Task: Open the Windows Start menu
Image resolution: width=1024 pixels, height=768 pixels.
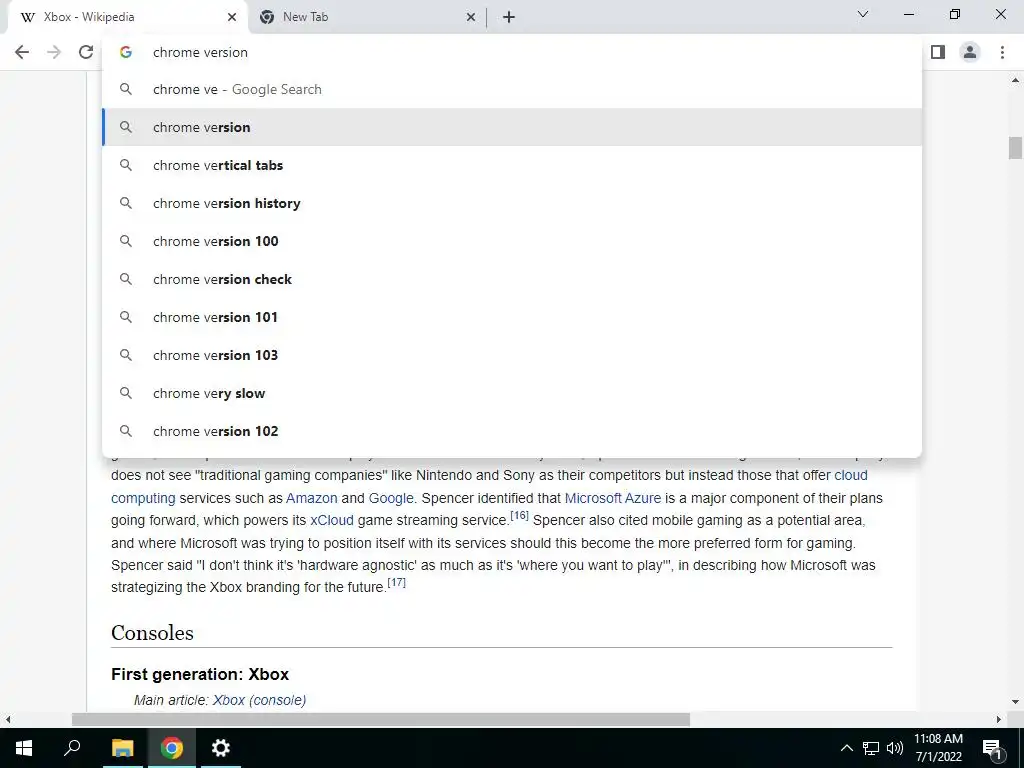Action: pos(24,748)
